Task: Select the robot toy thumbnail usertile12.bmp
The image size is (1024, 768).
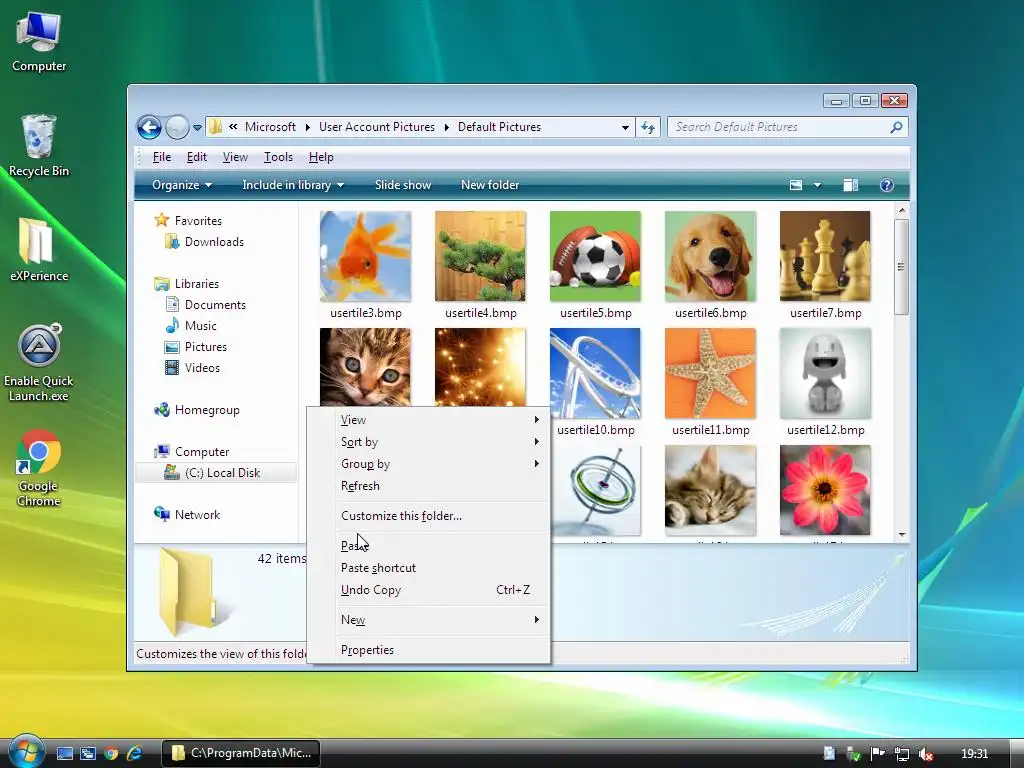Action: coord(825,373)
